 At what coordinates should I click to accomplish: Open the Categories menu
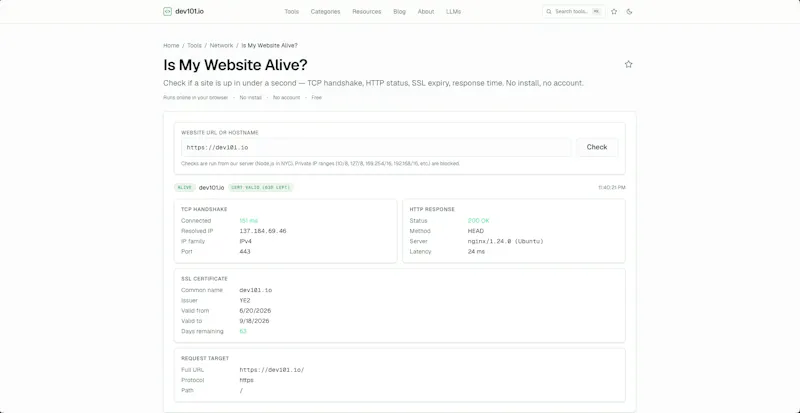326,11
